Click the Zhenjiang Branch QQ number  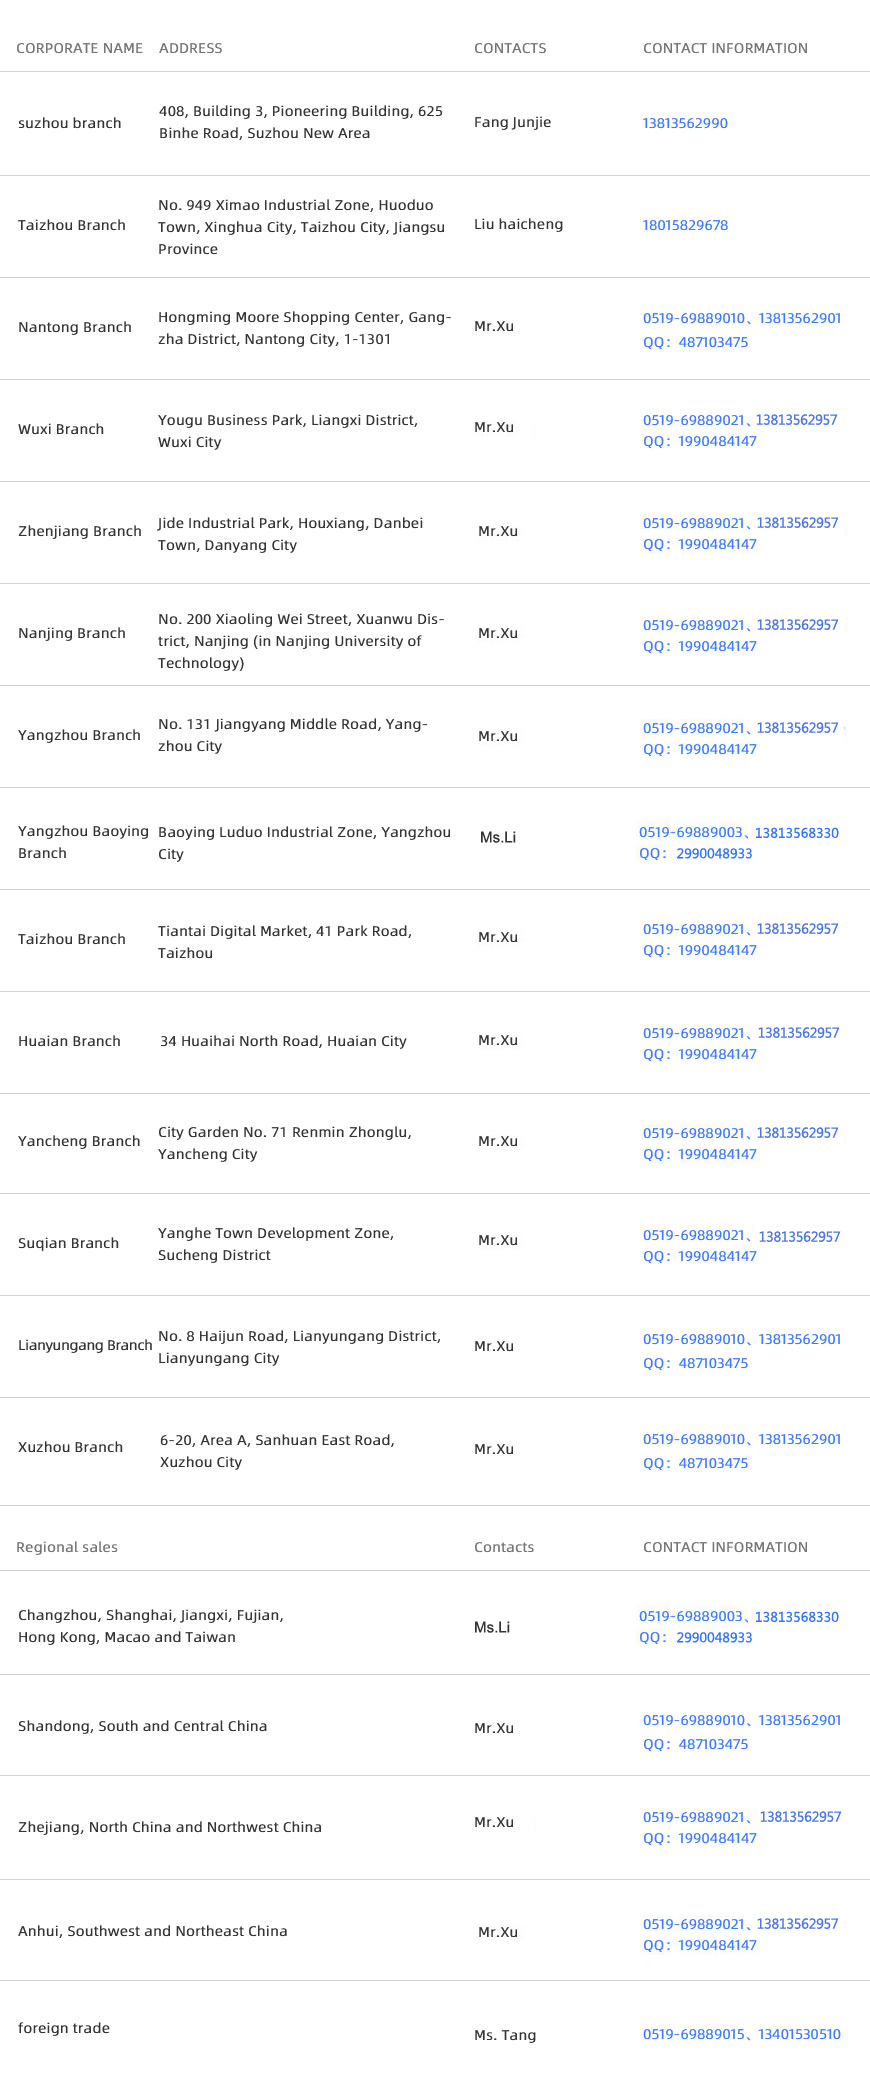click(700, 545)
